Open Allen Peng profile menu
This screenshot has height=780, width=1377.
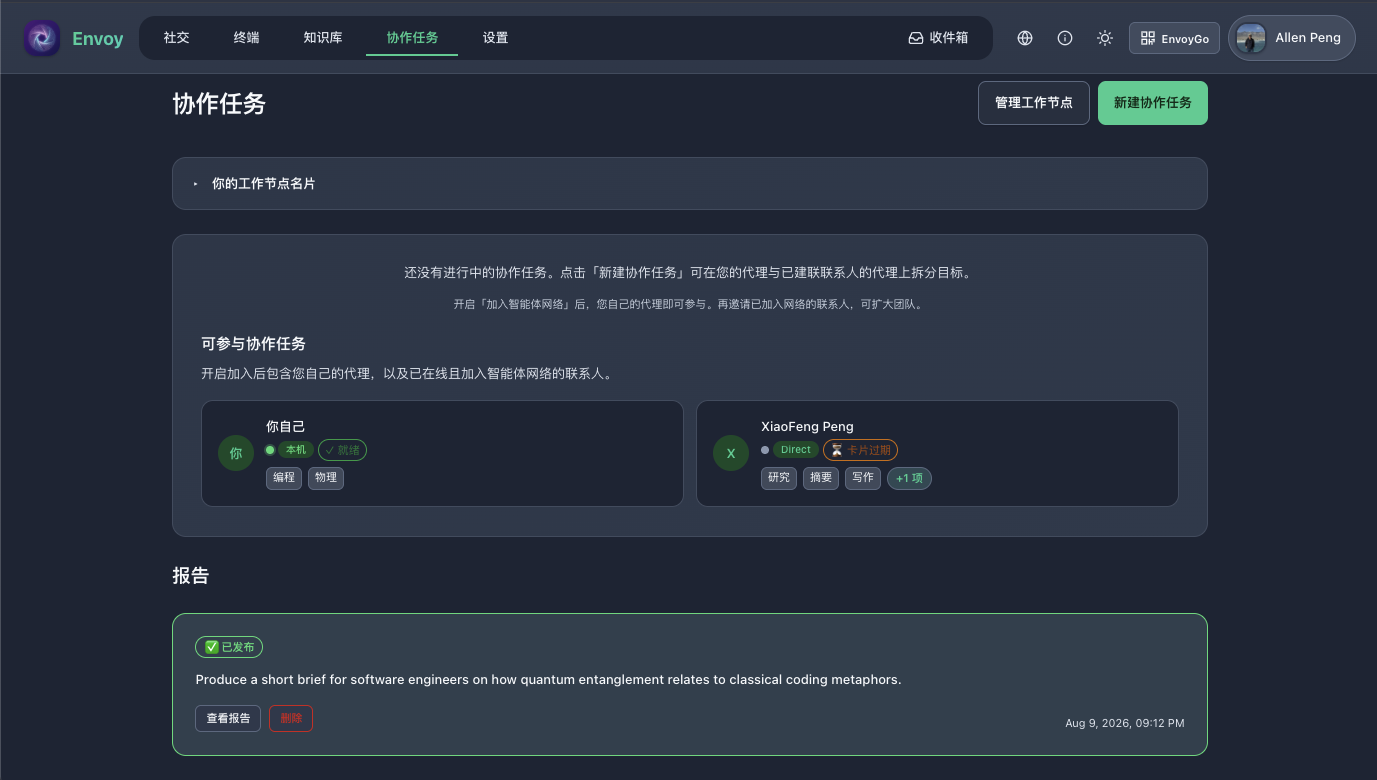point(1292,38)
